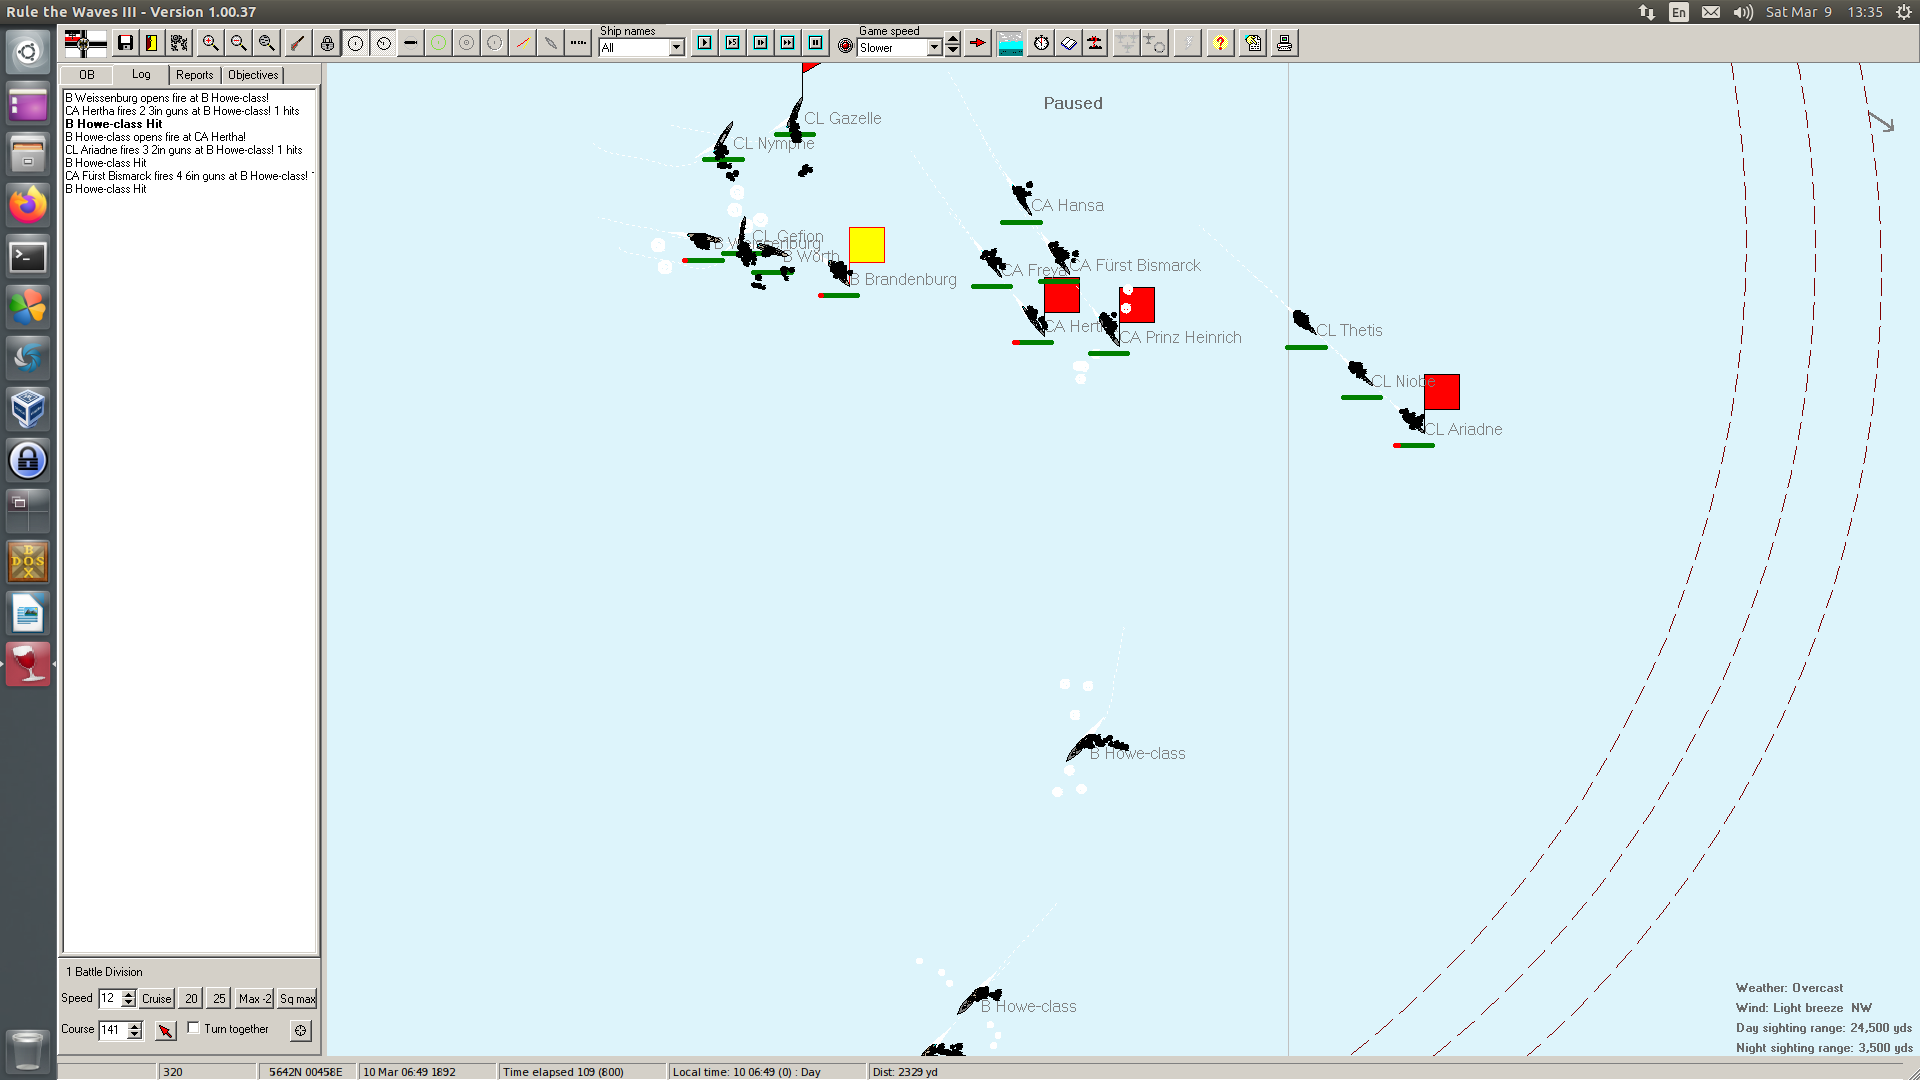Set speed with the 25 button
This screenshot has height=1080, width=1920.
tap(219, 999)
